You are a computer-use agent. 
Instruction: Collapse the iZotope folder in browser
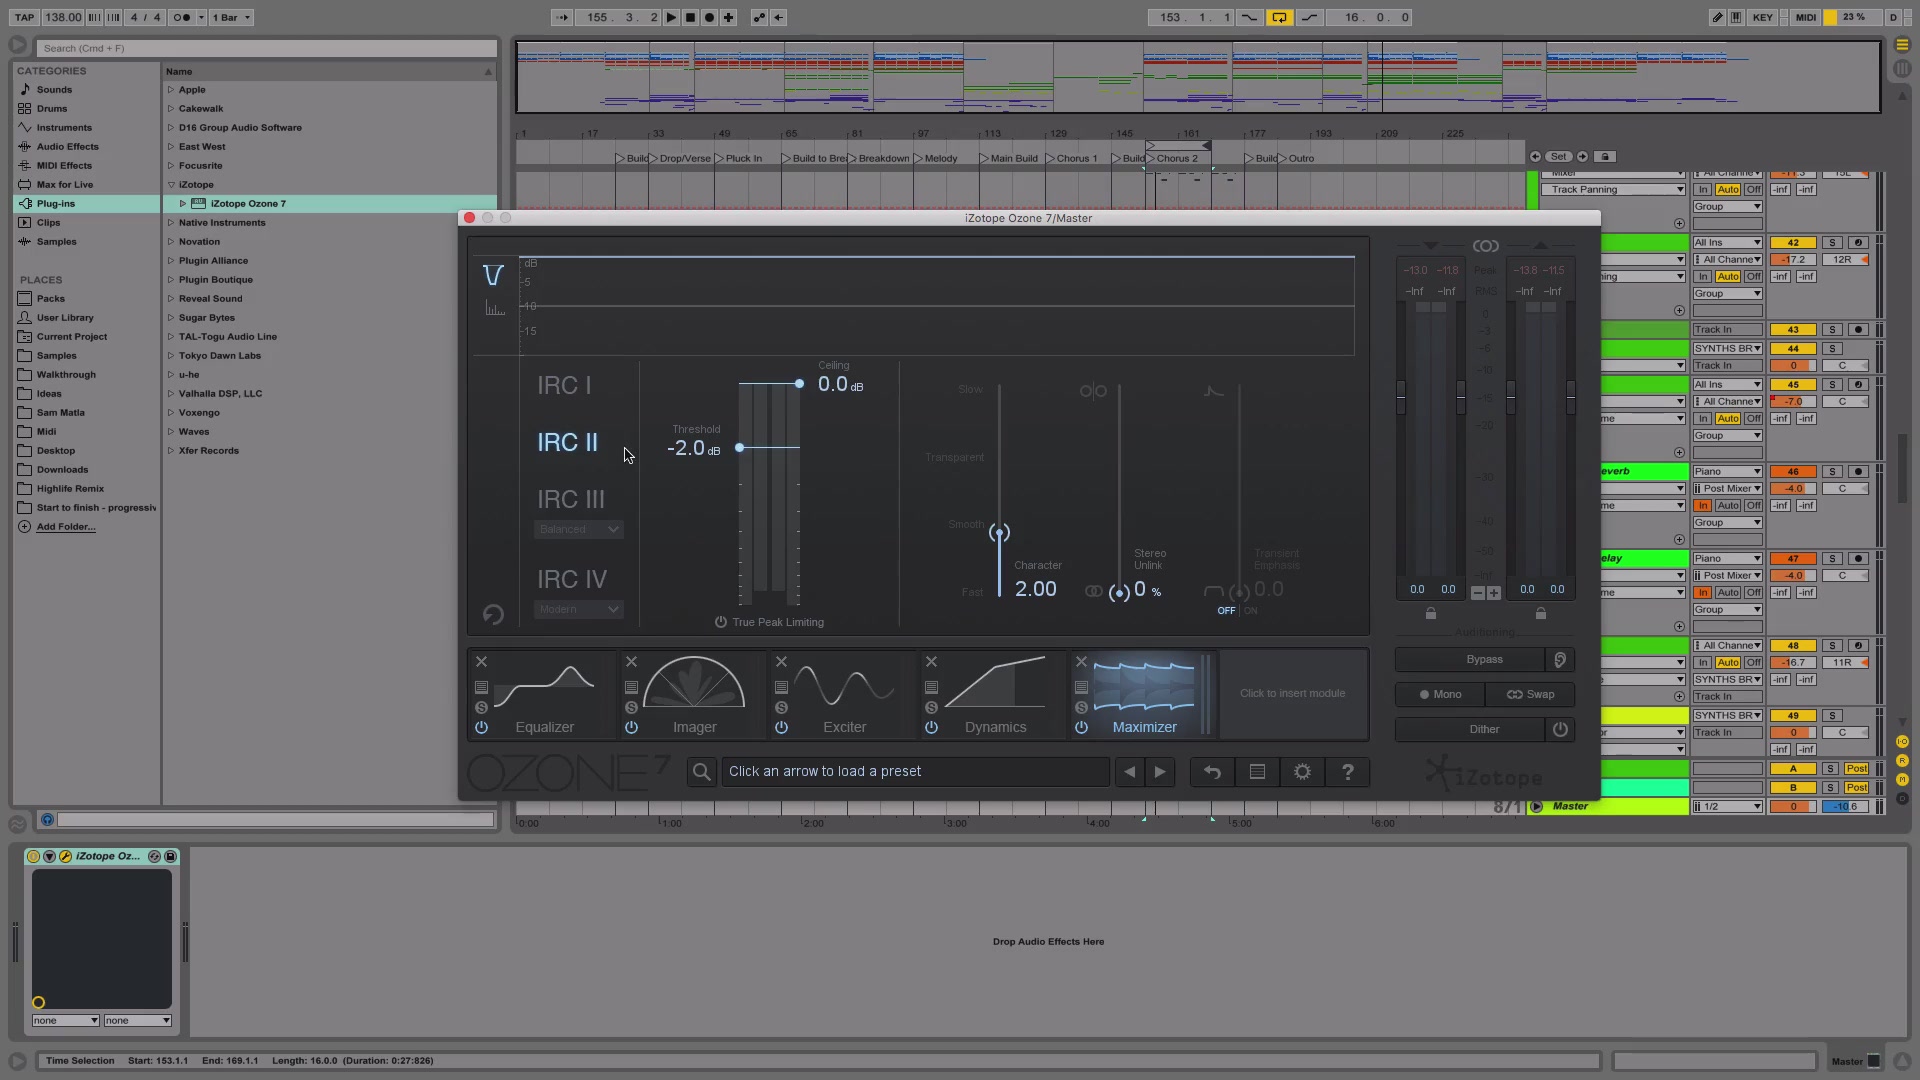tap(171, 185)
